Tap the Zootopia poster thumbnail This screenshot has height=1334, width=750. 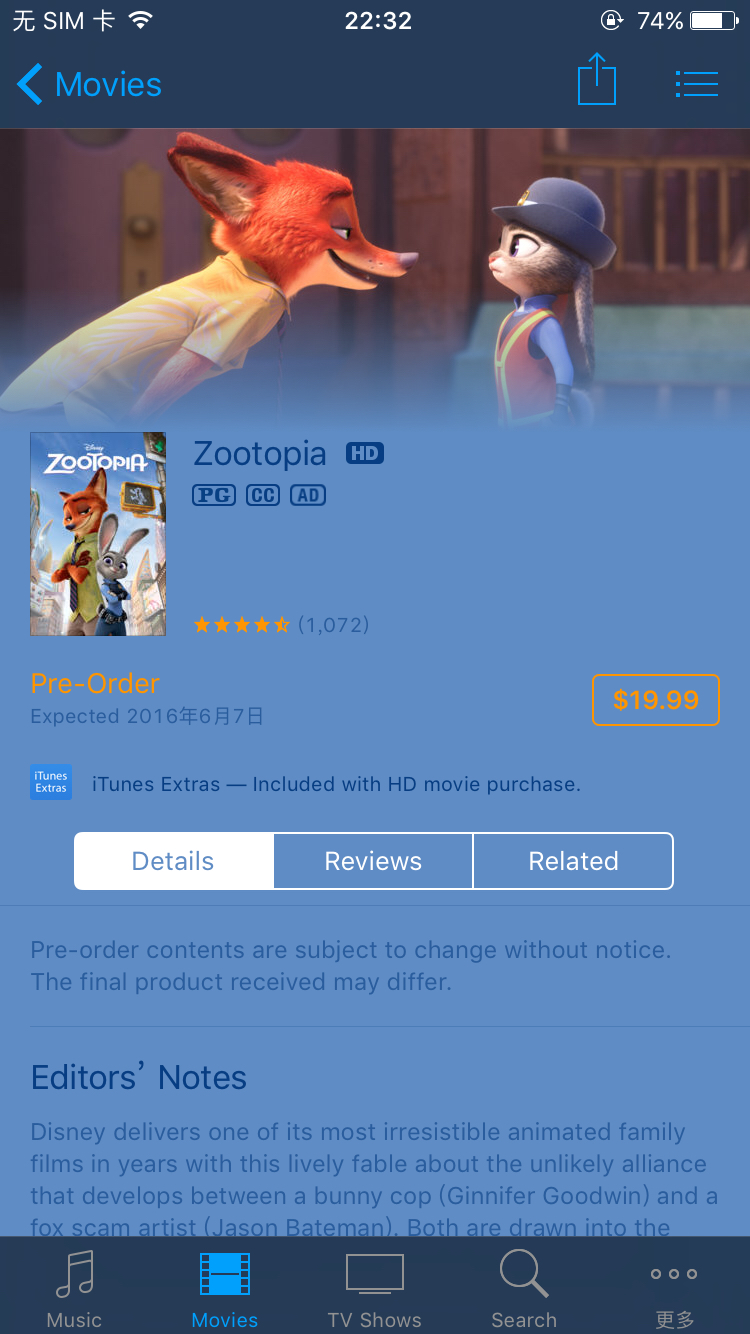tap(98, 534)
